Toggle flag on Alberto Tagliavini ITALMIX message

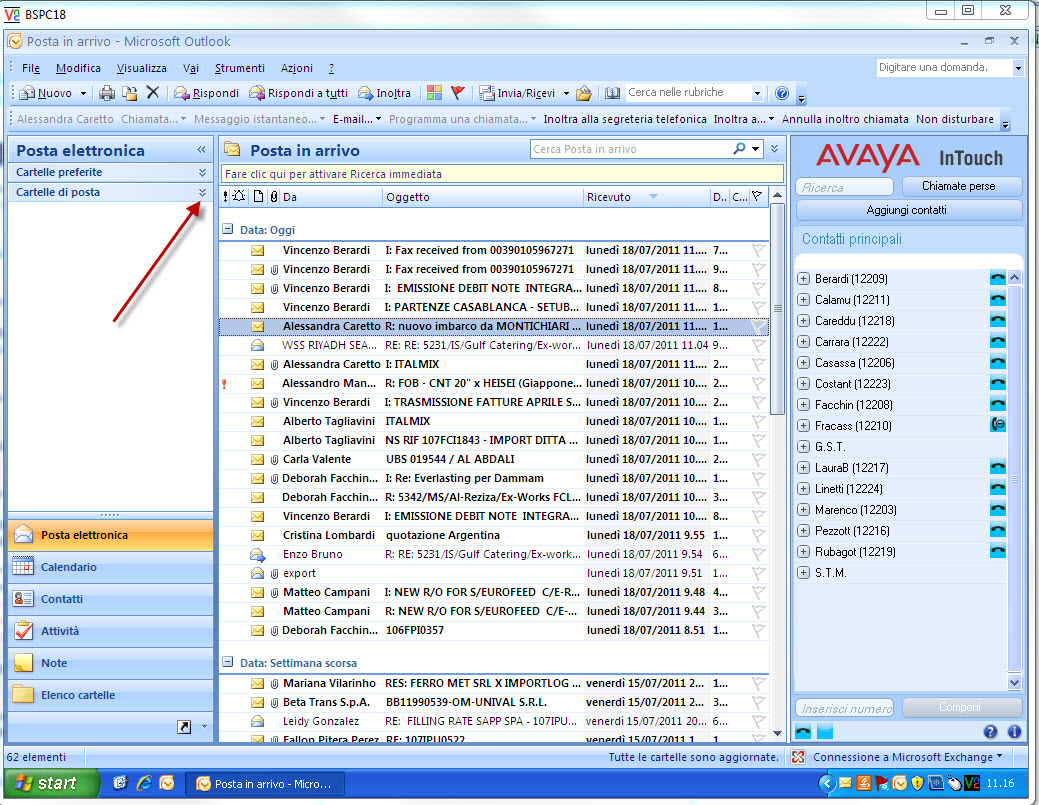[x=758, y=421]
